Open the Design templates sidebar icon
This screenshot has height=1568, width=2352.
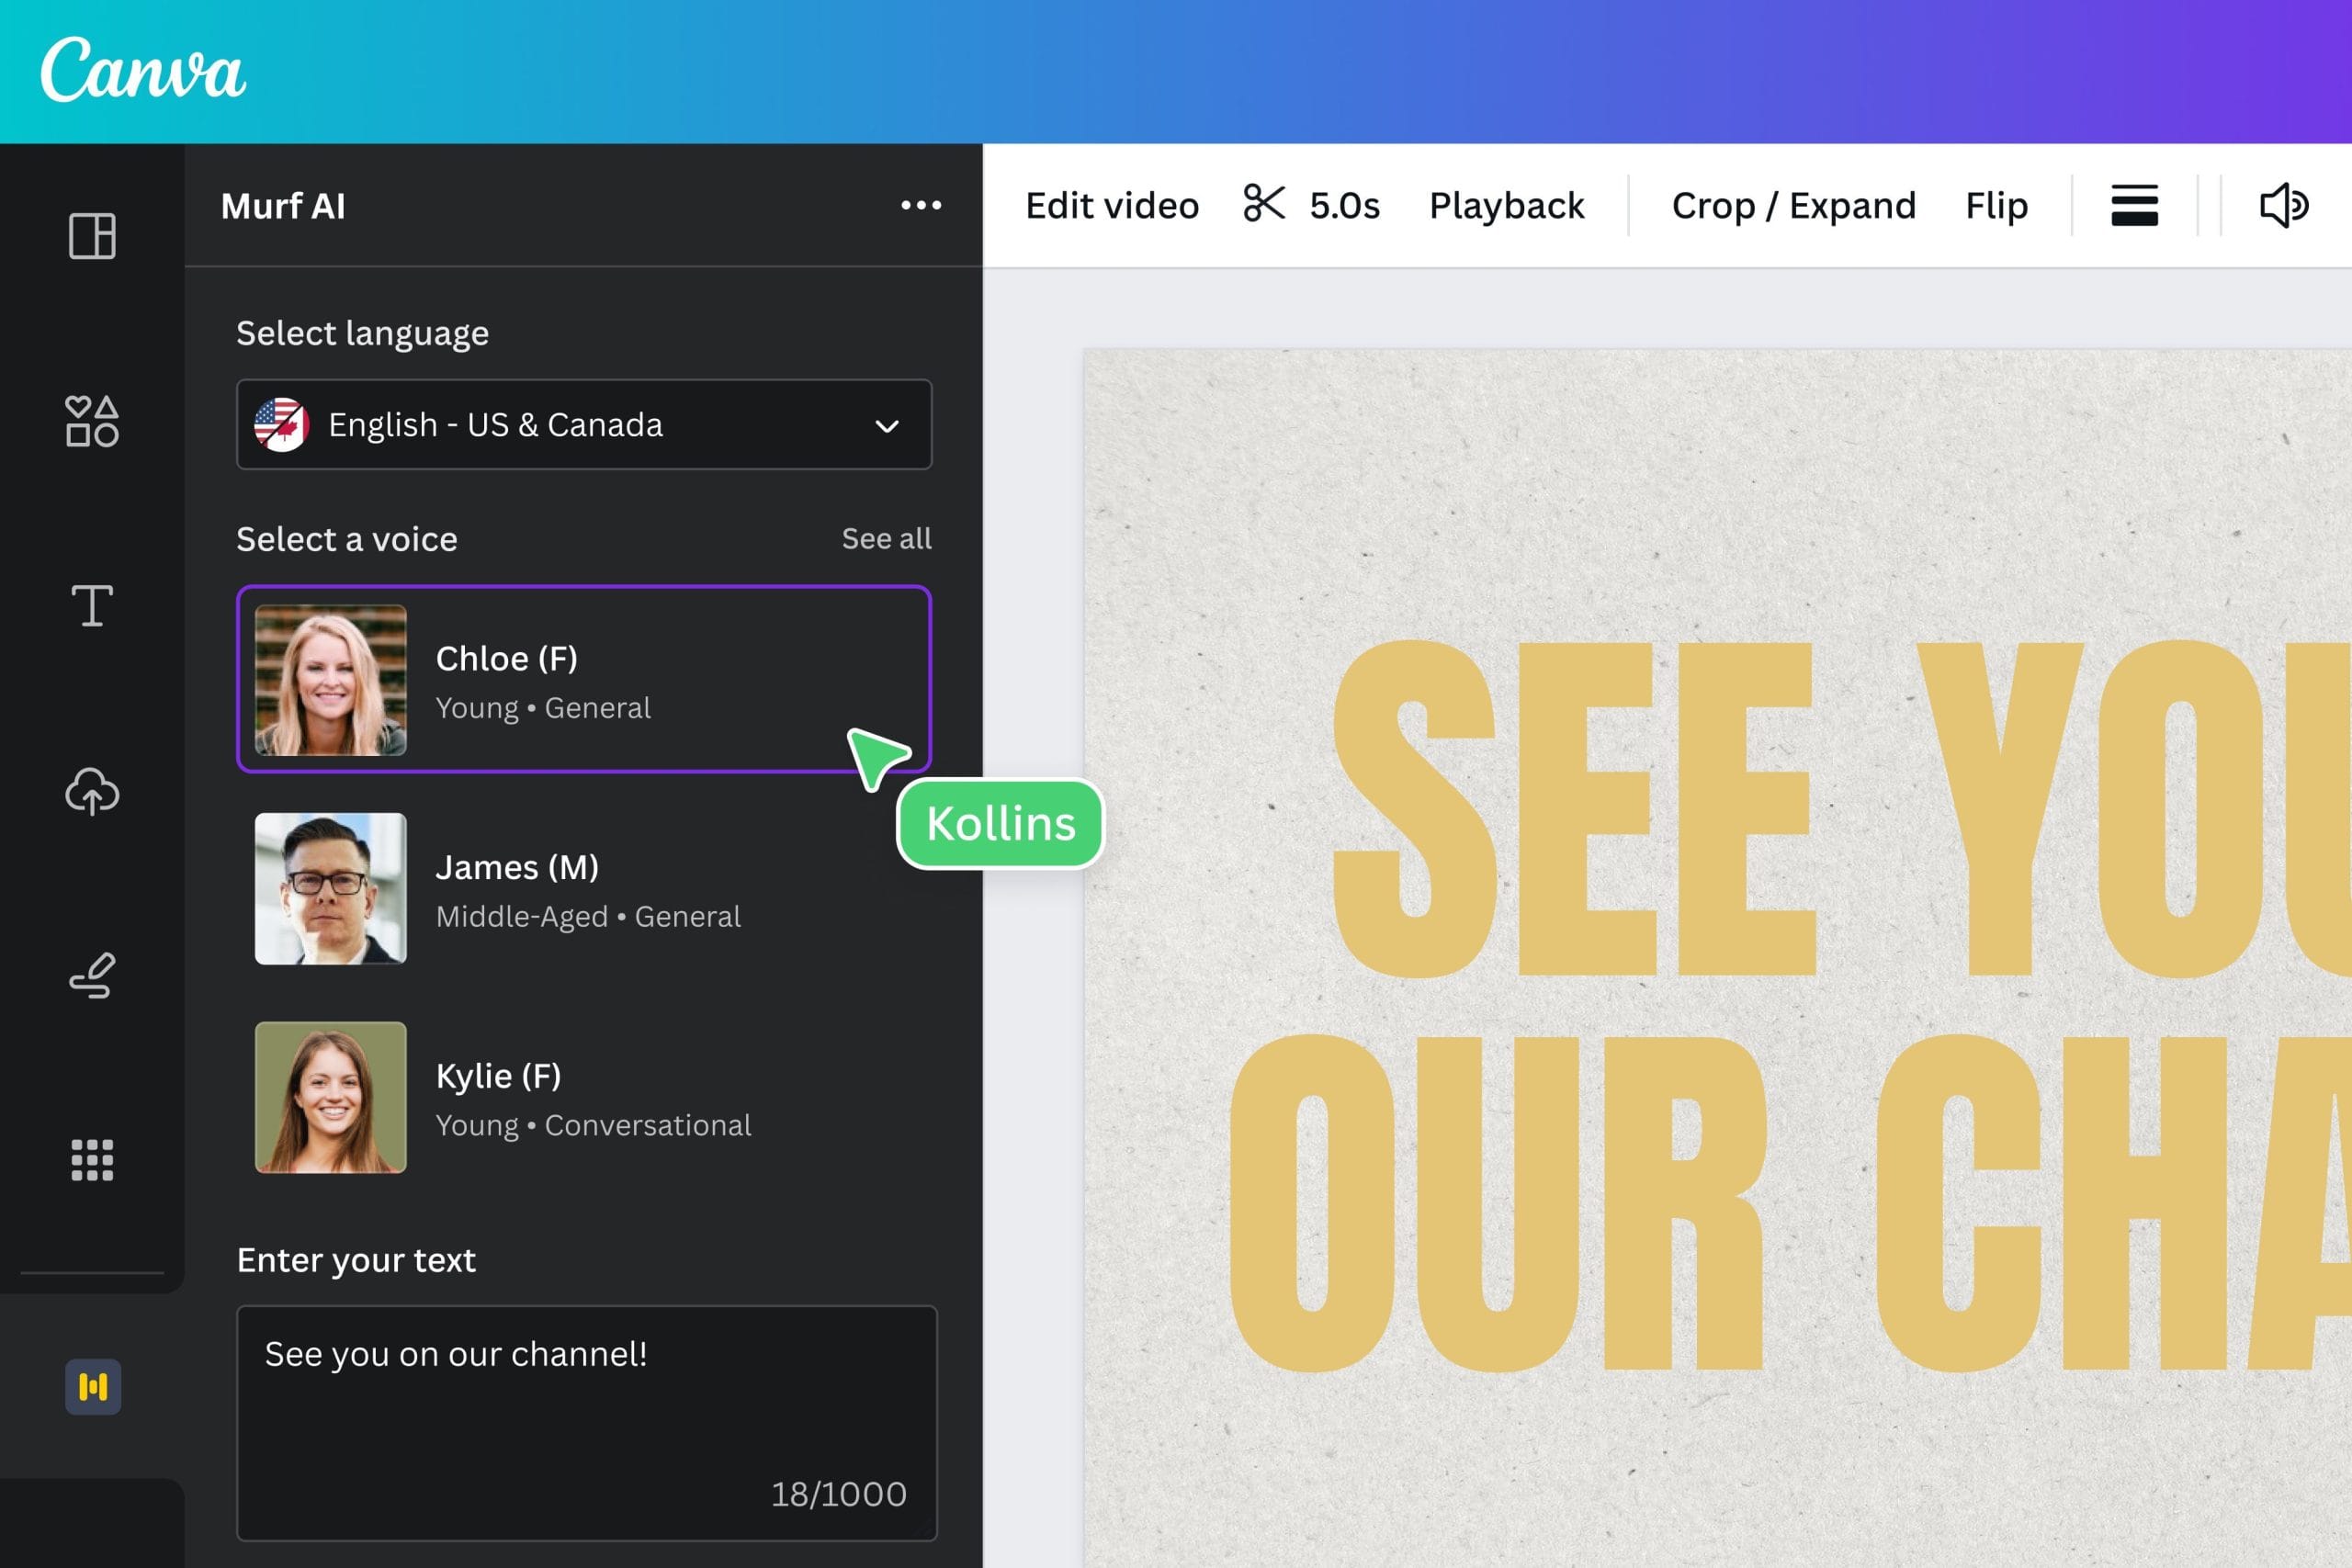pos(92,236)
